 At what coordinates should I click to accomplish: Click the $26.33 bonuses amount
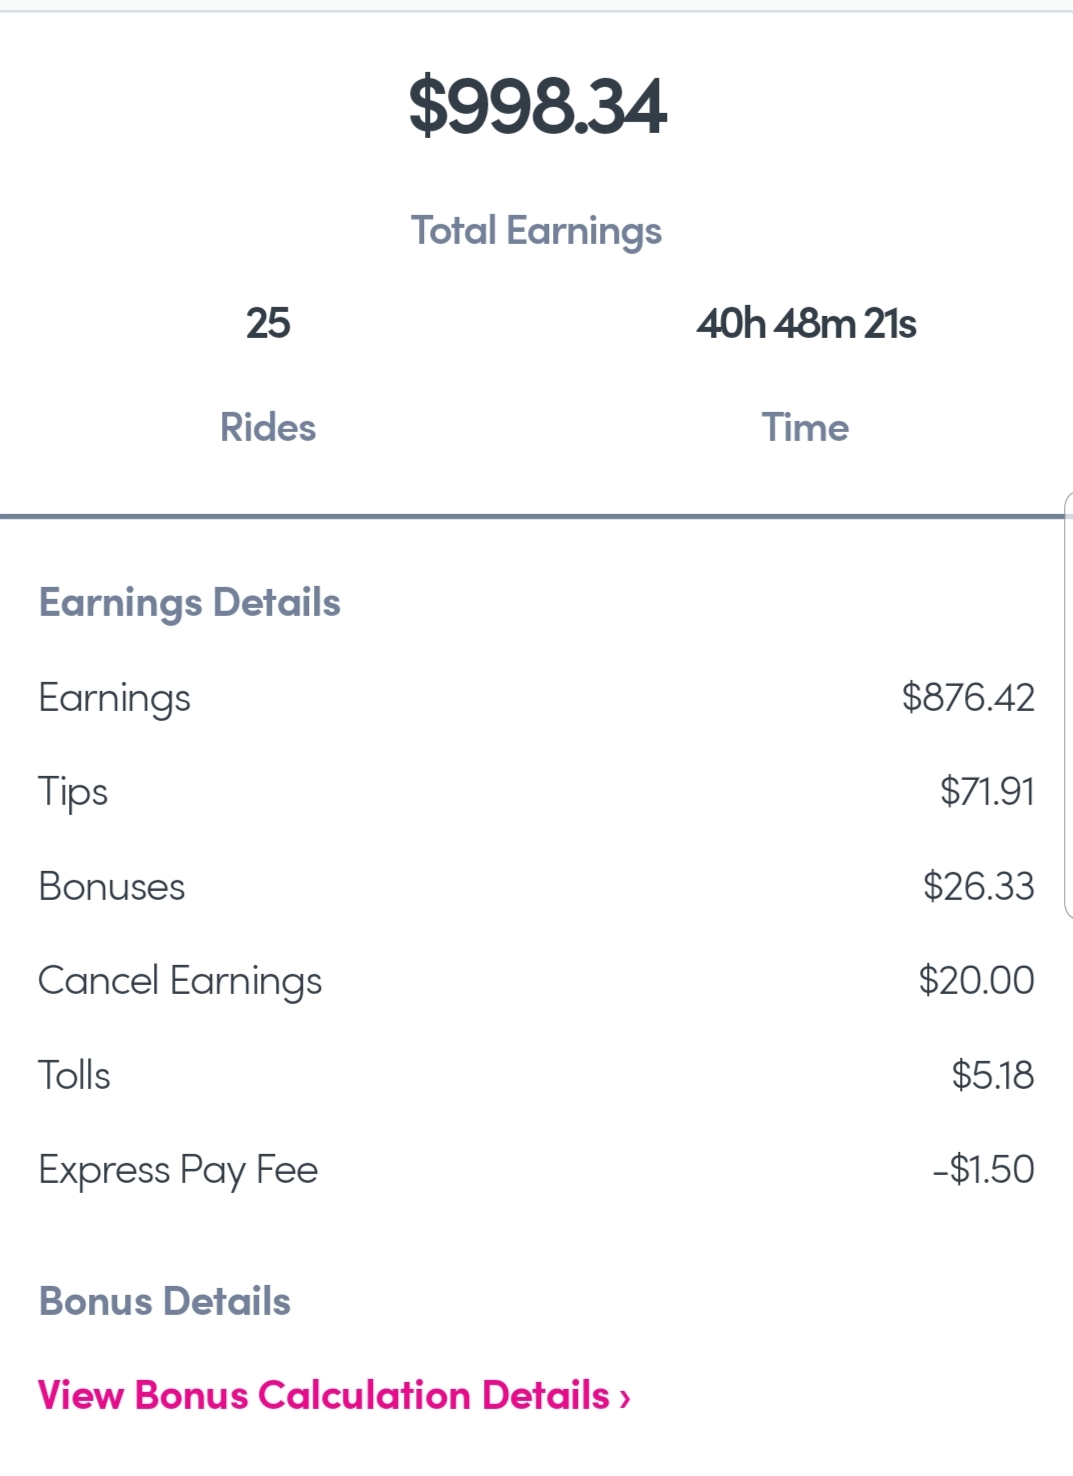pos(978,886)
